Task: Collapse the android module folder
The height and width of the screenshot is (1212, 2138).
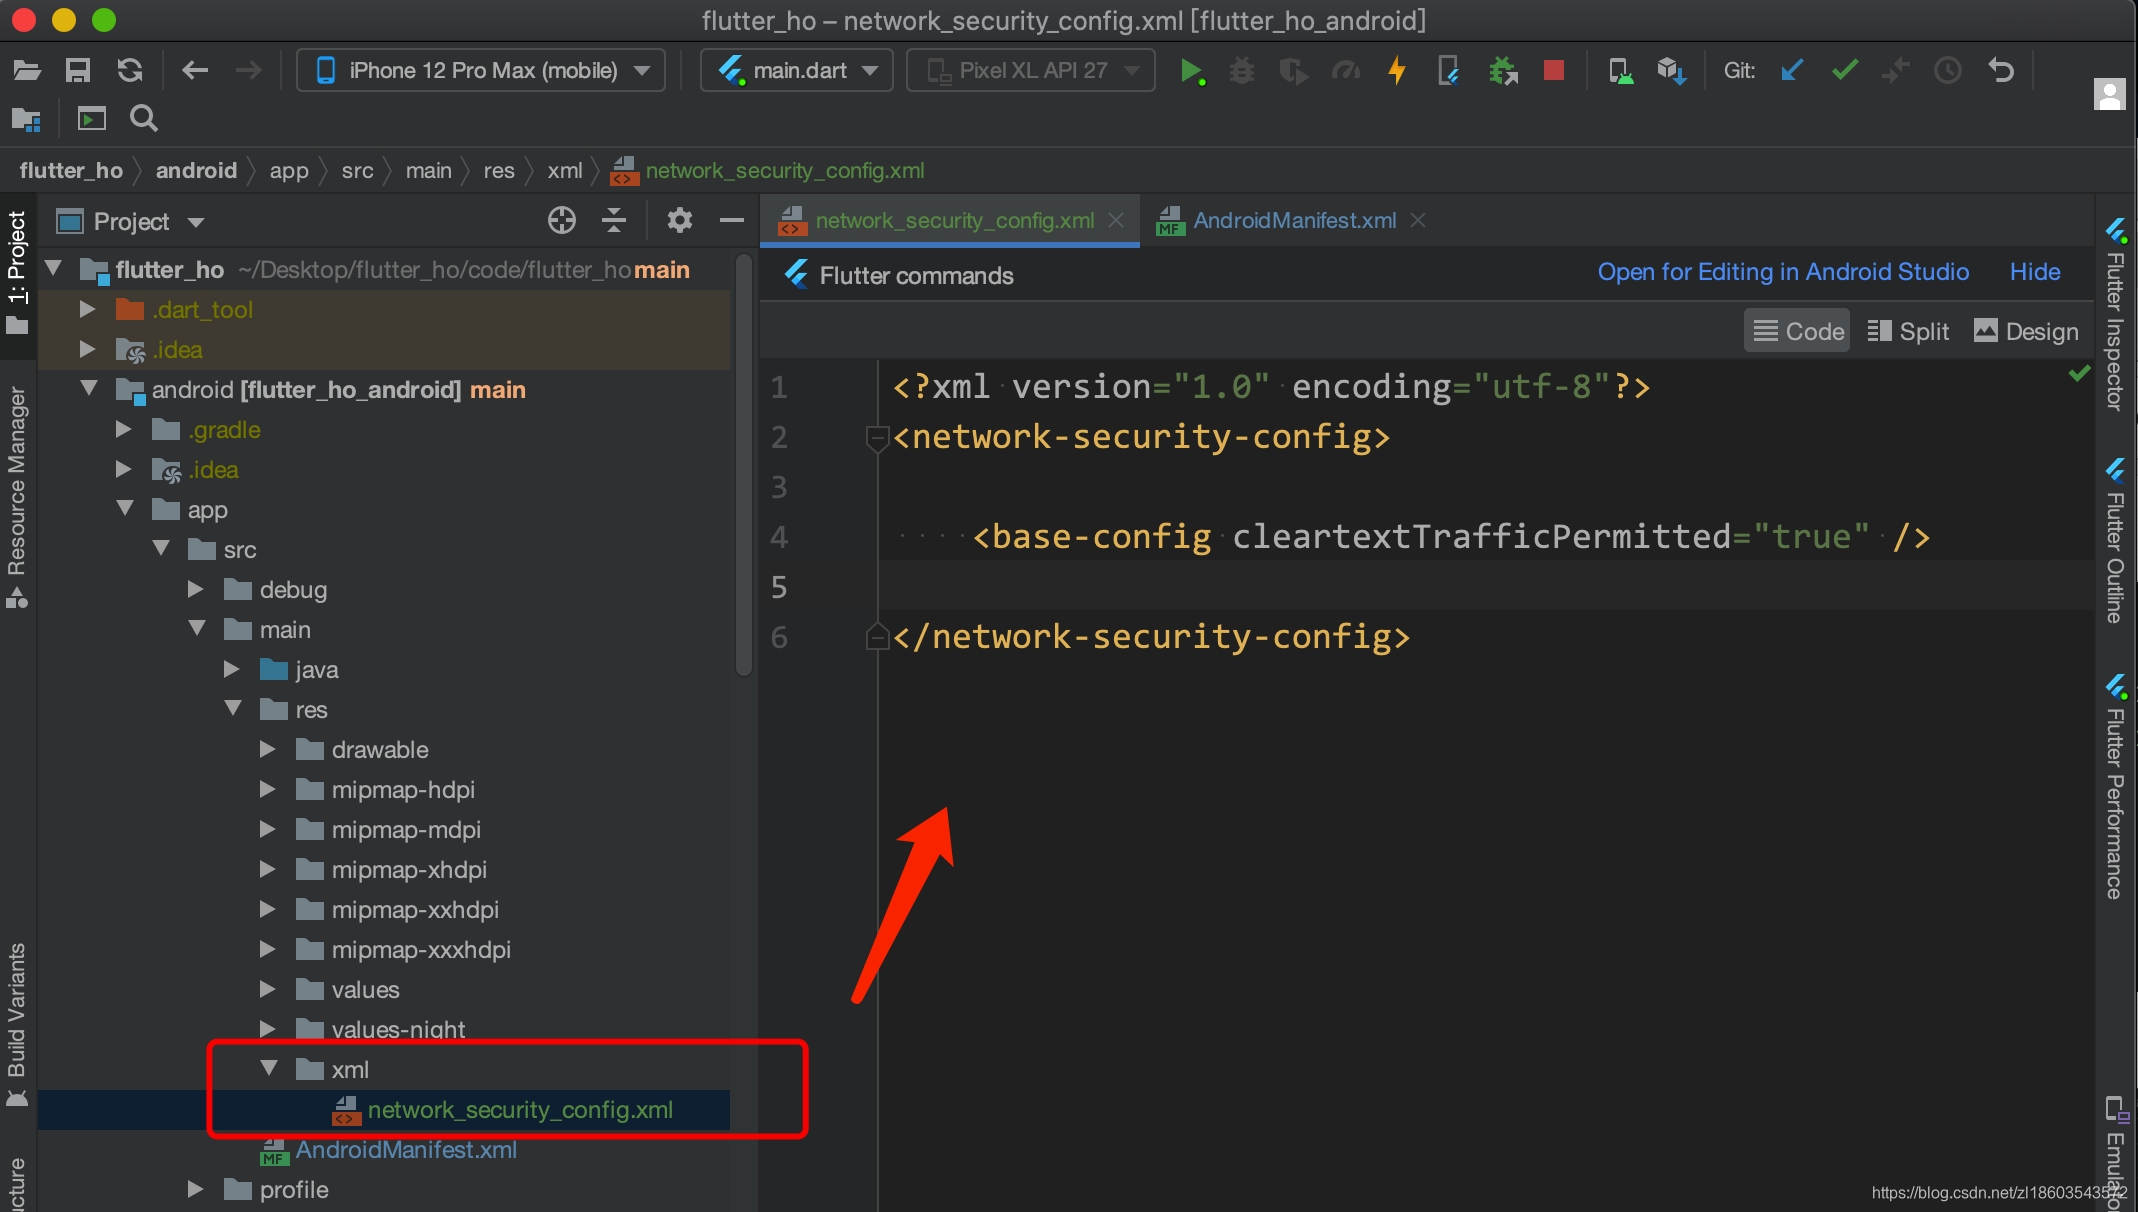Action: (x=89, y=388)
